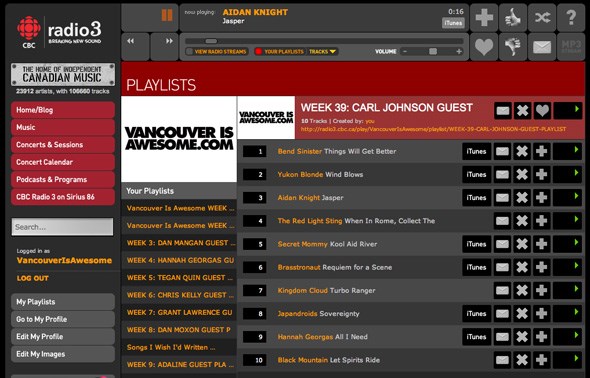The height and width of the screenshot is (378, 590).
Task: Click the thumbs up icon in player
Action: [x=513, y=18]
